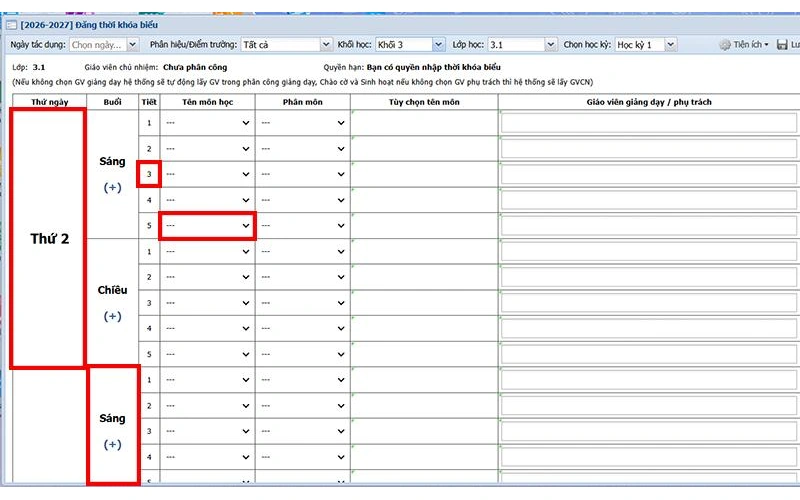The height and width of the screenshot is (500, 800).
Task: Click Tùy chọn tên môn cell, Thứ 2 Sáng tiết 3
Action: [x=424, y=174]
